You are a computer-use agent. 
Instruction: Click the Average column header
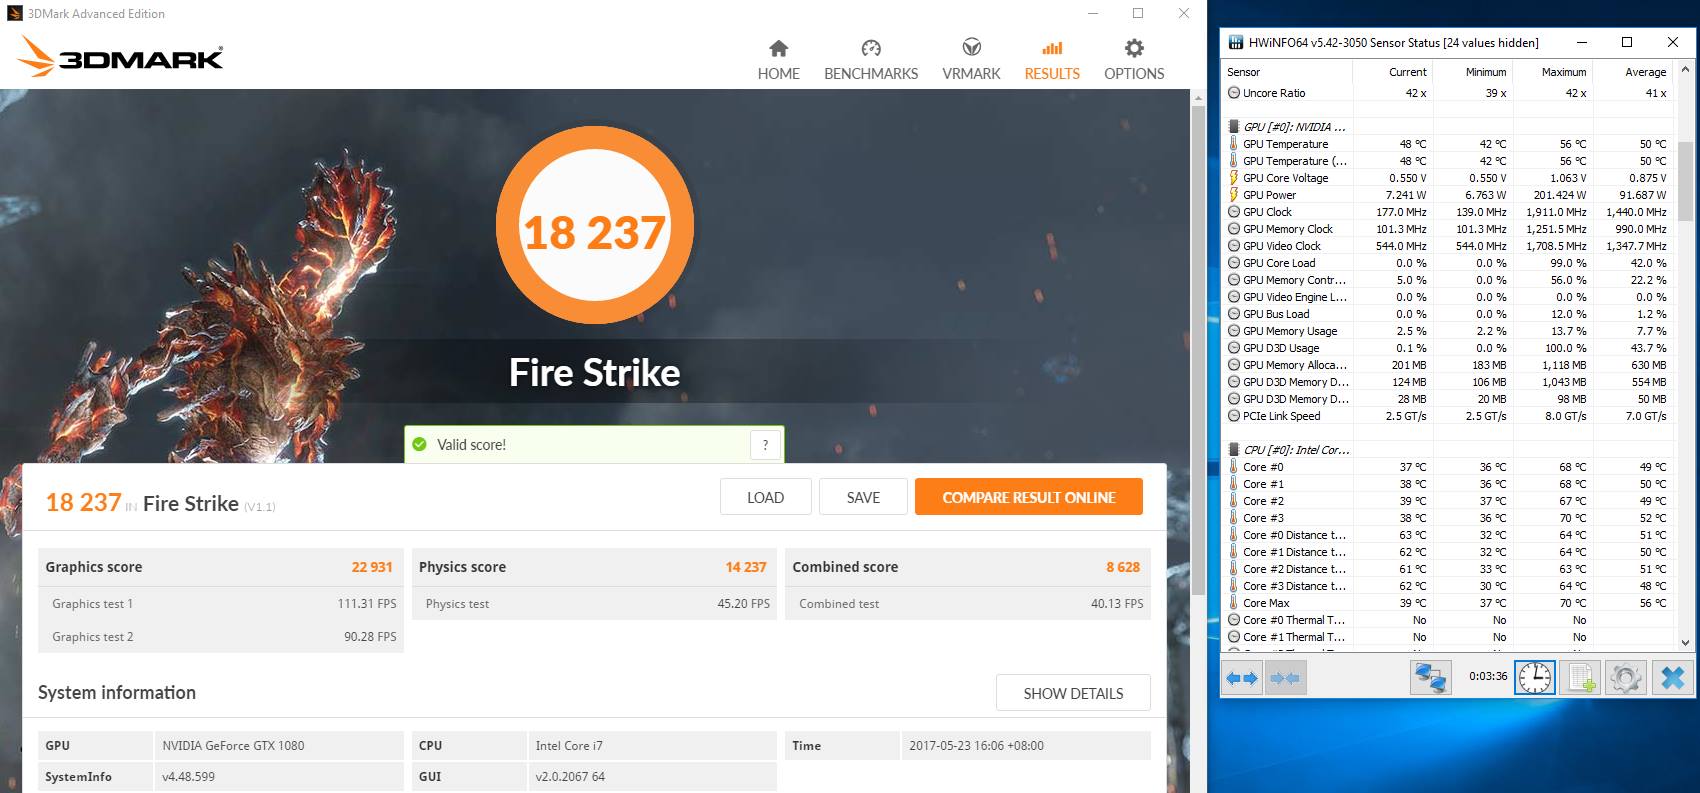point(1632,72)
